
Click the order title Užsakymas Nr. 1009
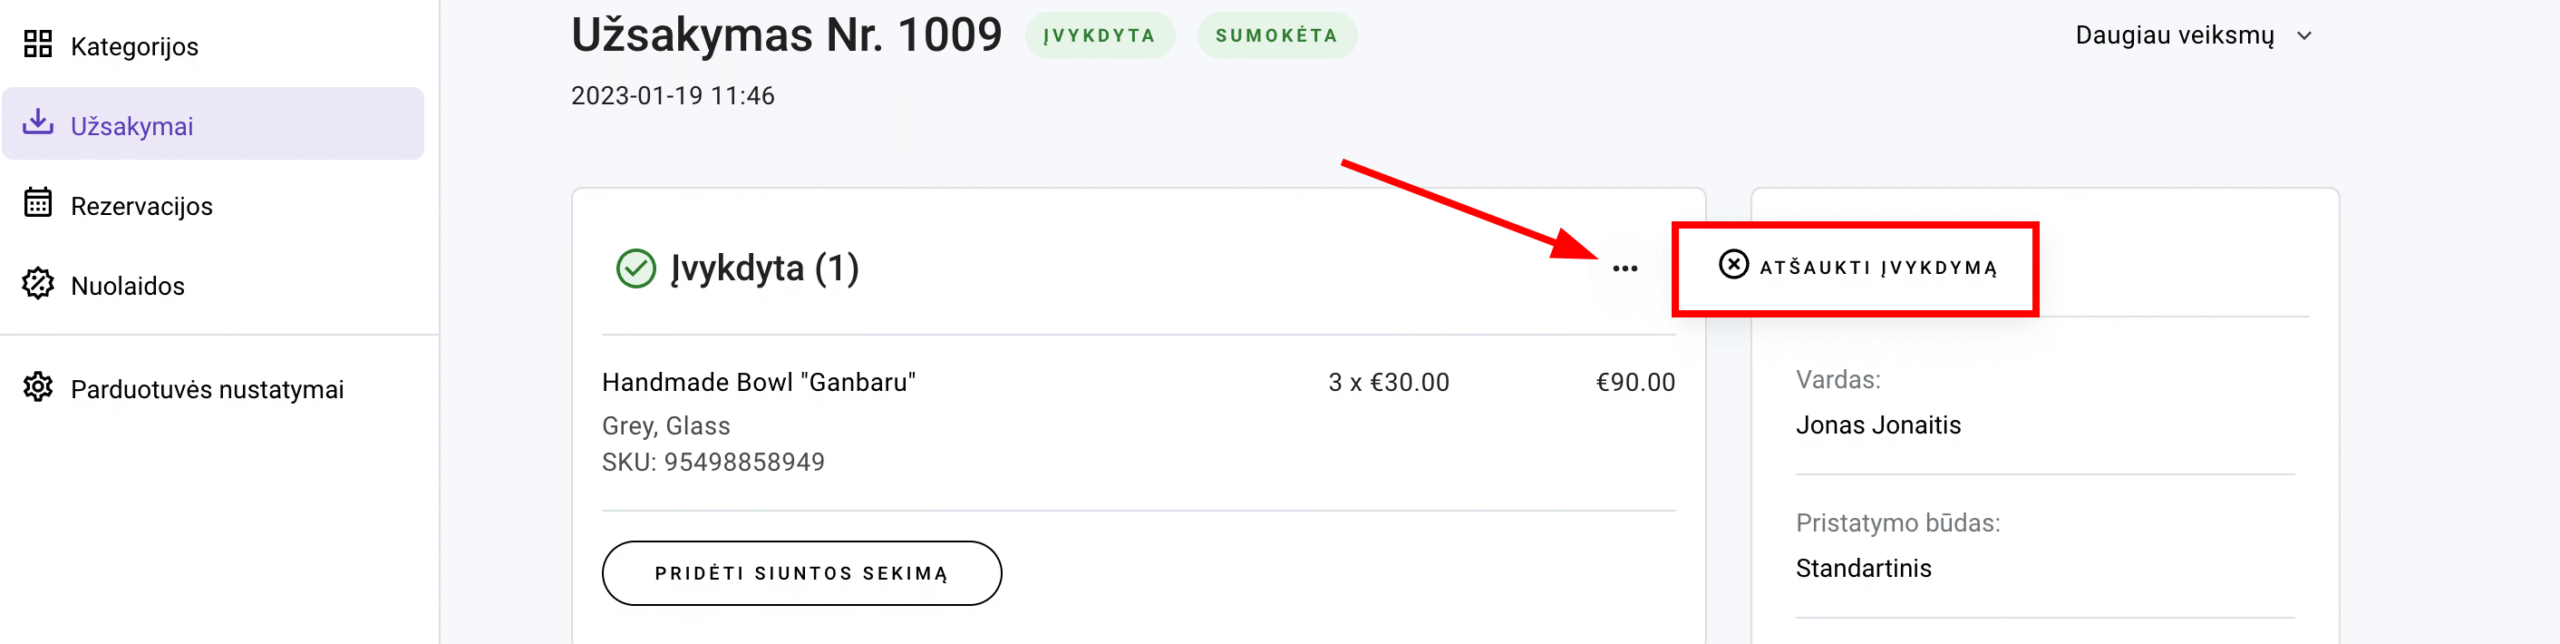click(786, 34)
